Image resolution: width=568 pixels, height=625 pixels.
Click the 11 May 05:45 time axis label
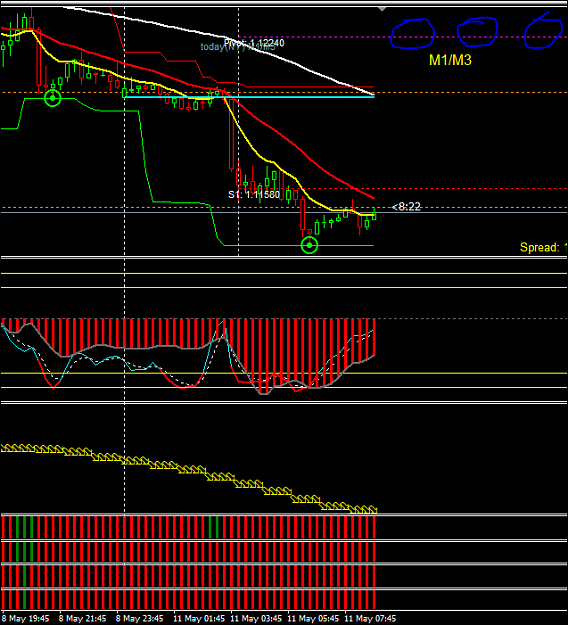coord(313,619)
